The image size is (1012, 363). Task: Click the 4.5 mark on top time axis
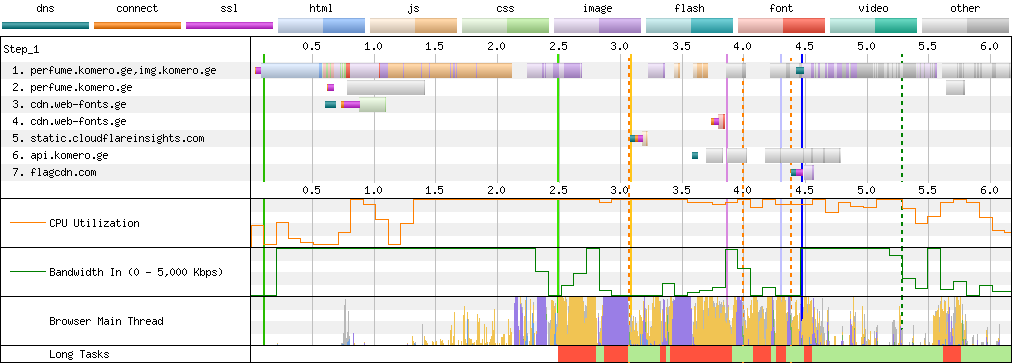point(804,47)
